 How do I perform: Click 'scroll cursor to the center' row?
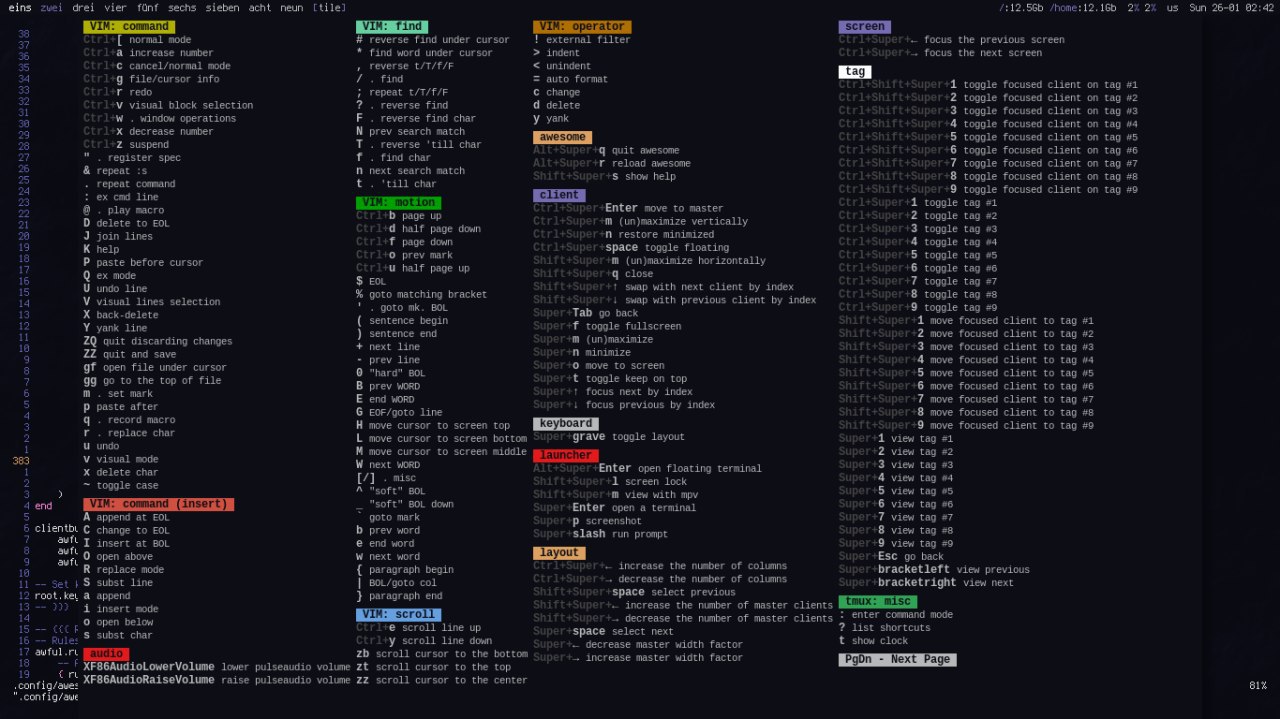(441, 680)
